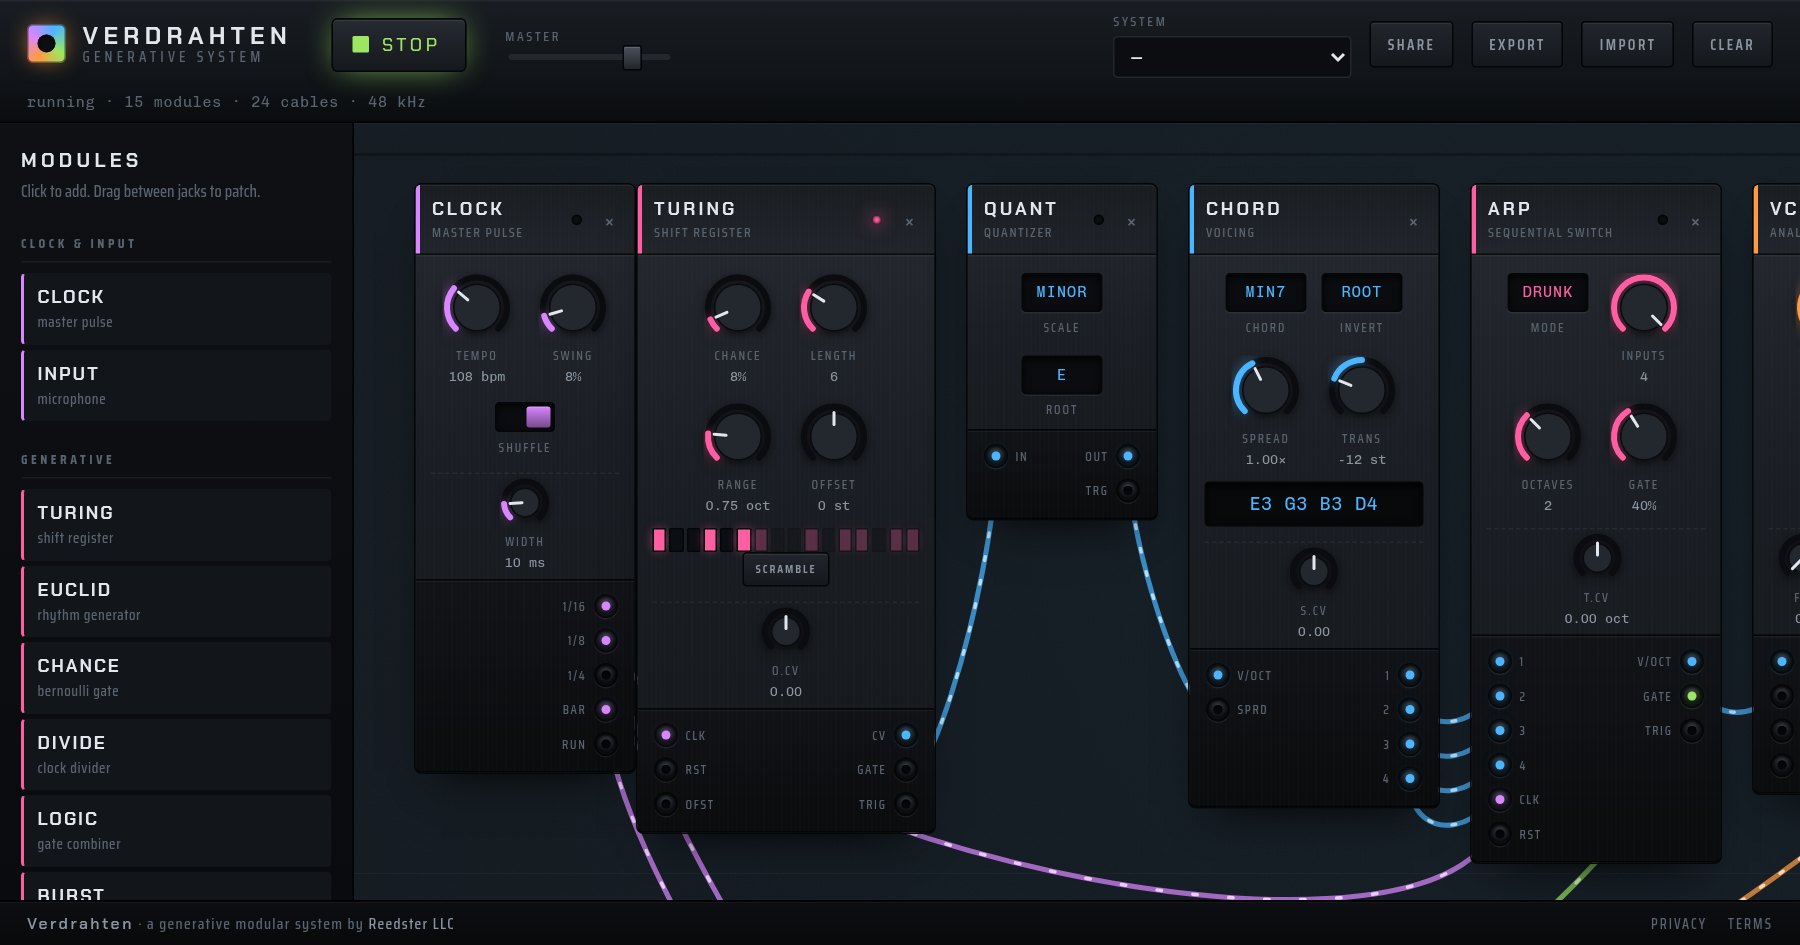Click the Verdrahten logo icon
Viewport: 1800px width, 945px height.
(46, 44)
